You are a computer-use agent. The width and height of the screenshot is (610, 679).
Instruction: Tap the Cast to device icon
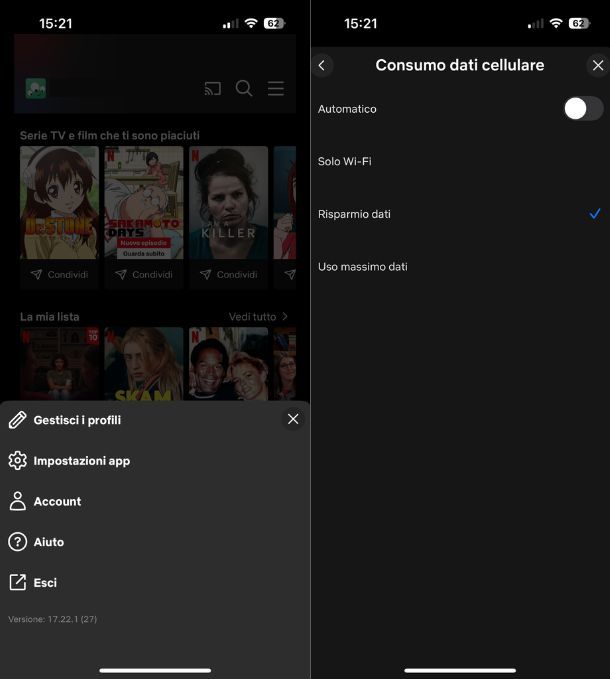[x=213, y=89]
